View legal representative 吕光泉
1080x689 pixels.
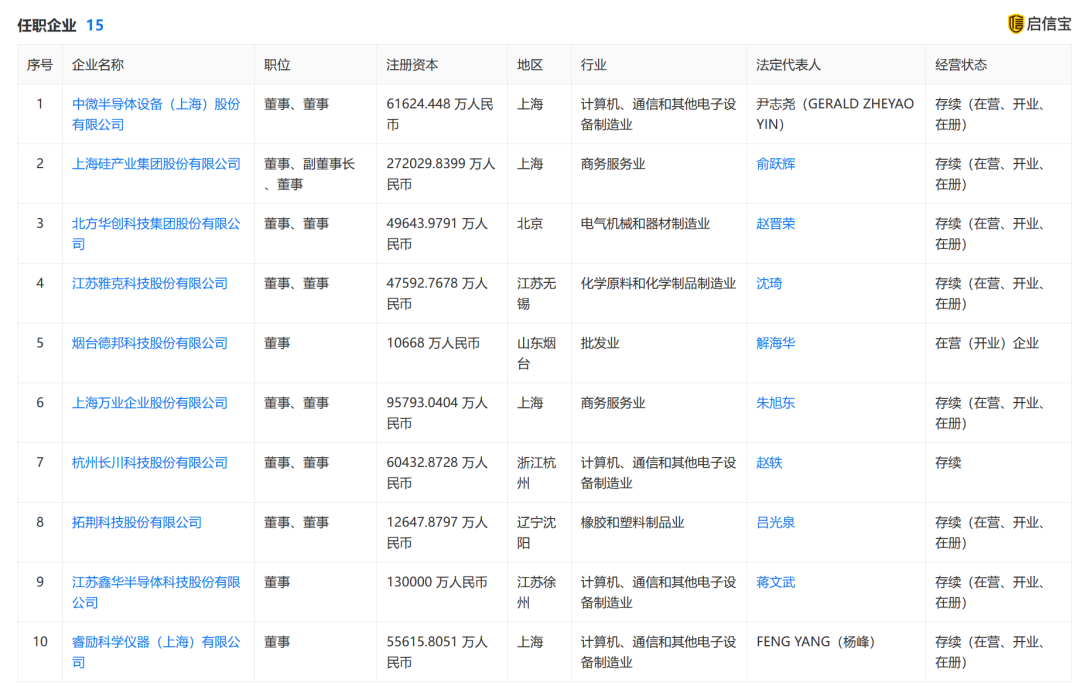coord(776,522)
